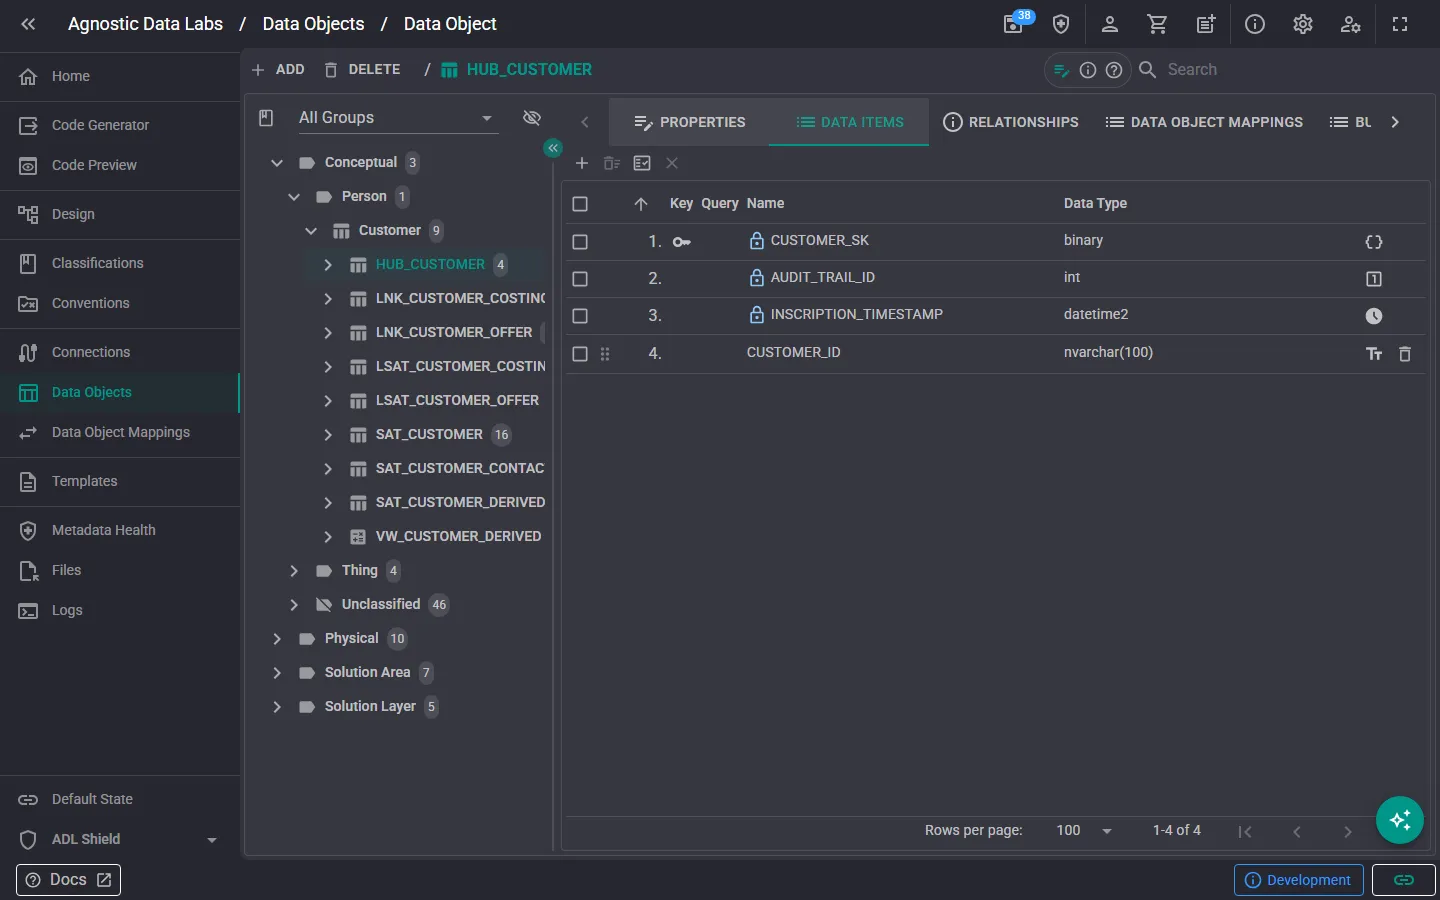1440x900 pixels.
Task: Open Code Generator in sidebar
Action: pos(120,126)
